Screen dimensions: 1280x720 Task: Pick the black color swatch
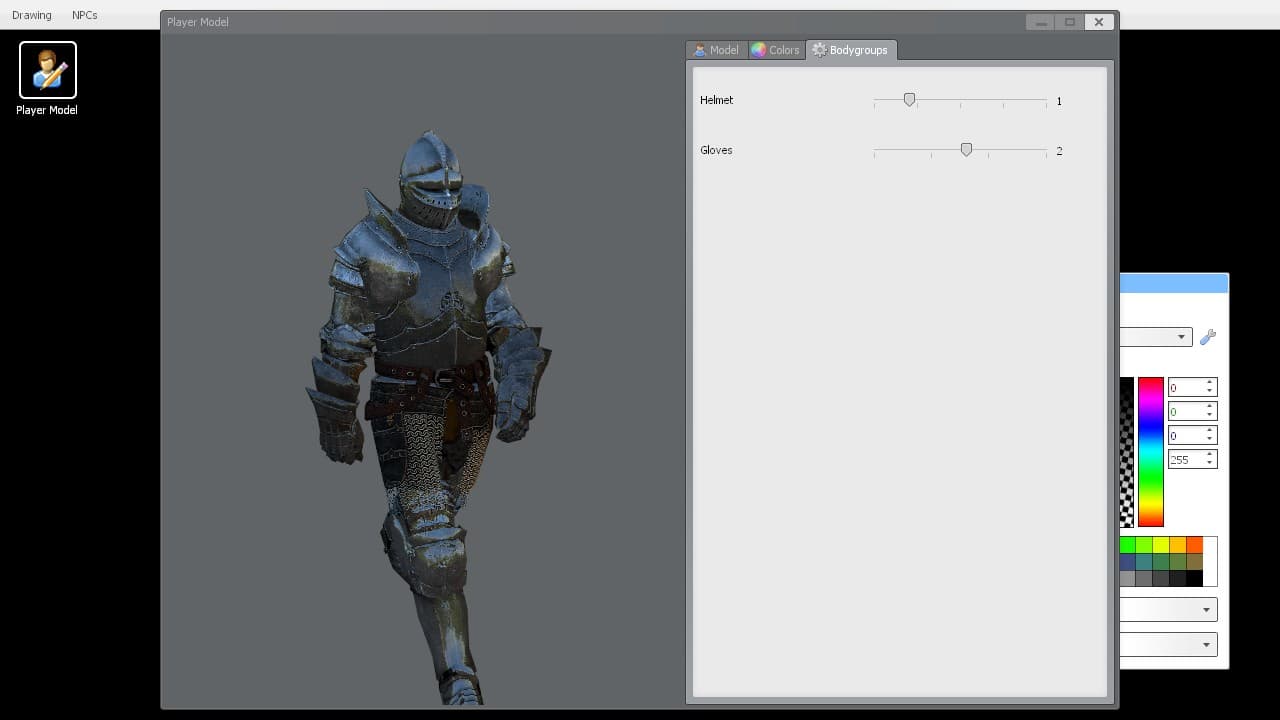click(x=1194, y=578)
